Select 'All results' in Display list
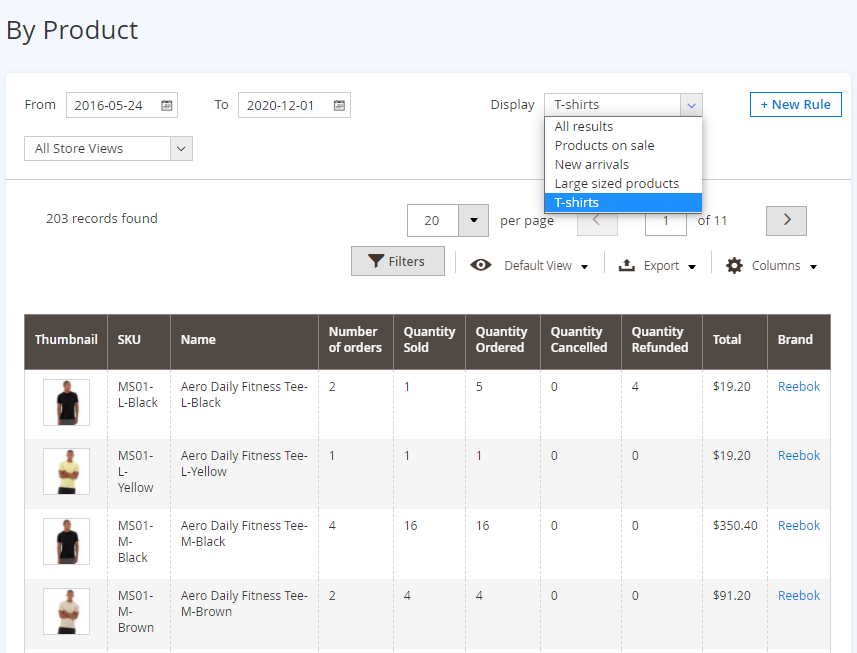Viewport: 857px width, 653px height. point(583,126)
